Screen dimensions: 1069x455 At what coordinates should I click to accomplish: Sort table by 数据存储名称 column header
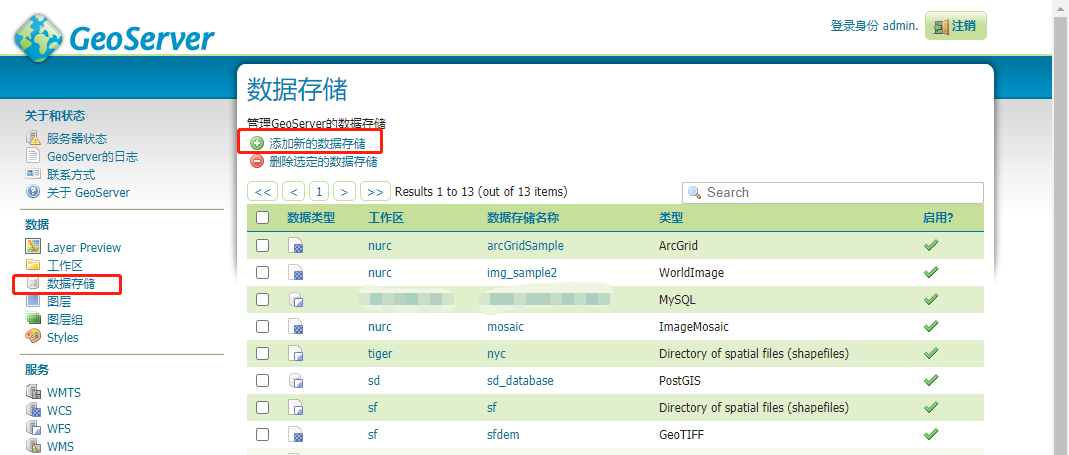(523, 218)
